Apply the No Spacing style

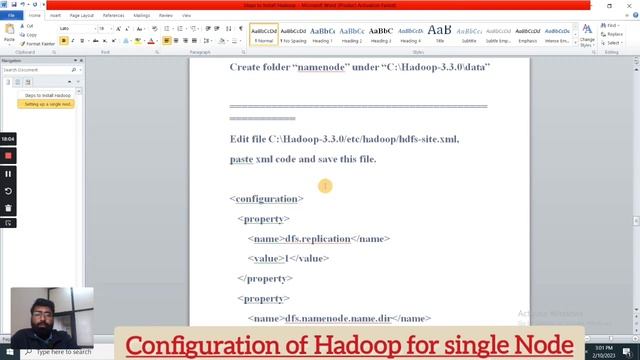[x=293, y=35]
